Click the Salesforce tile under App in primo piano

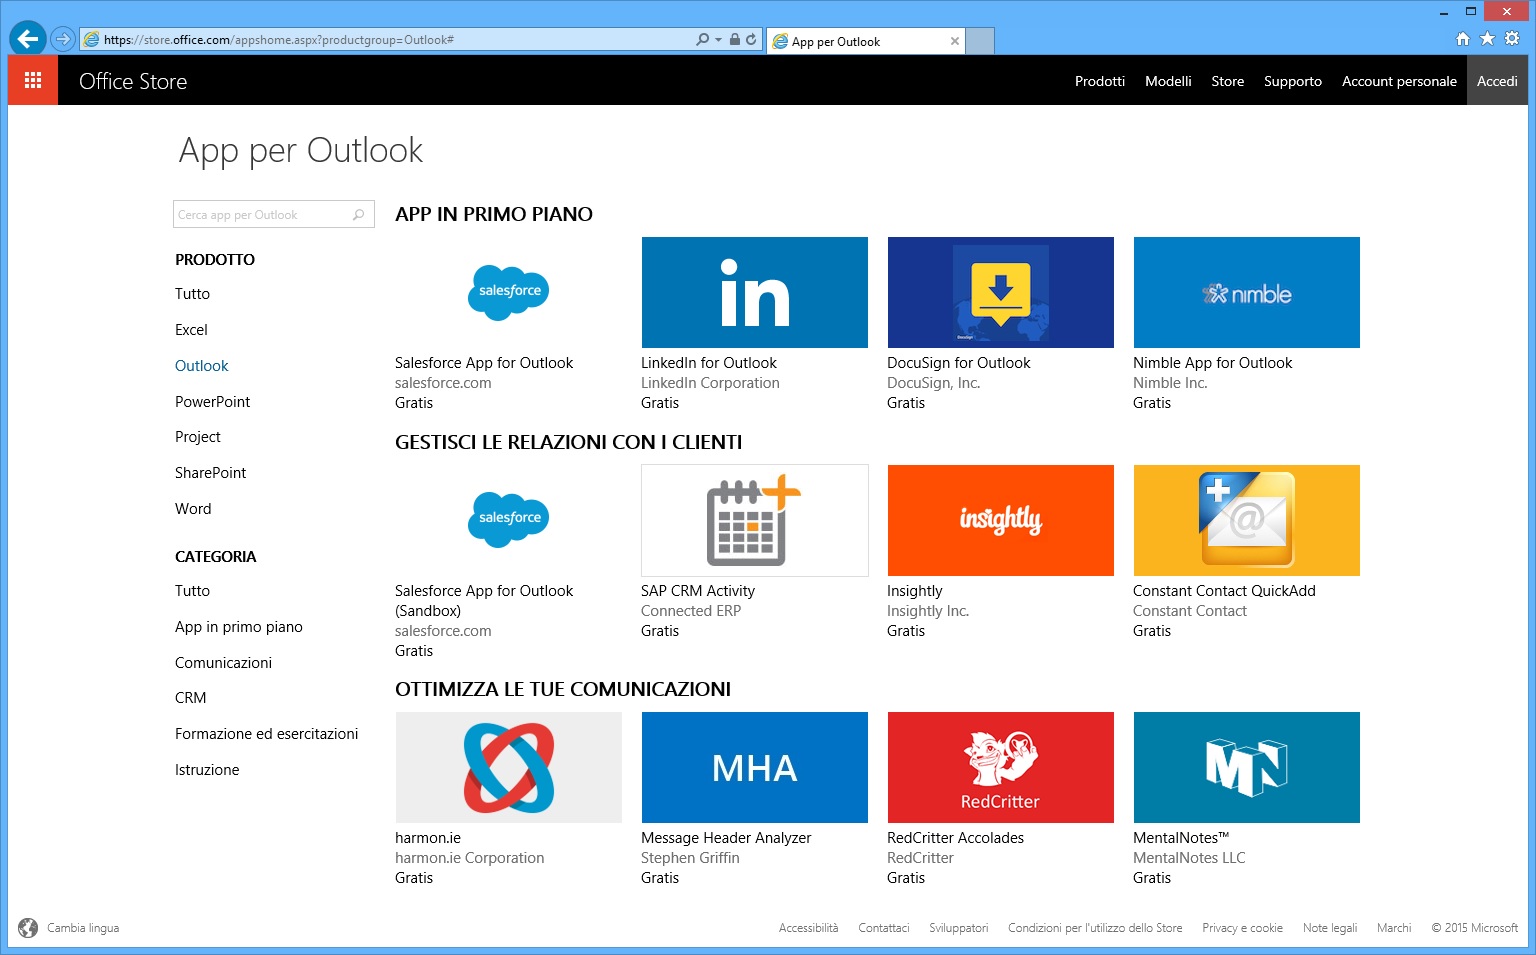point(509,292)
